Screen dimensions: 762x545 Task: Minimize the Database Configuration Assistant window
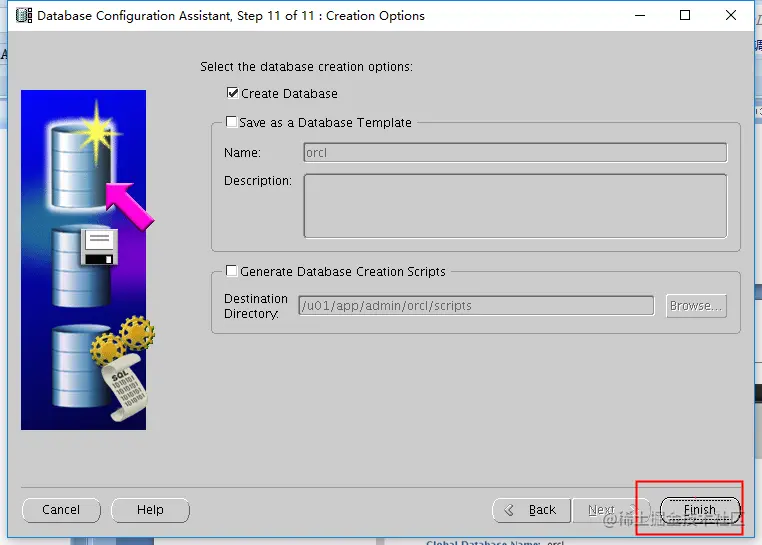(640, 16)
